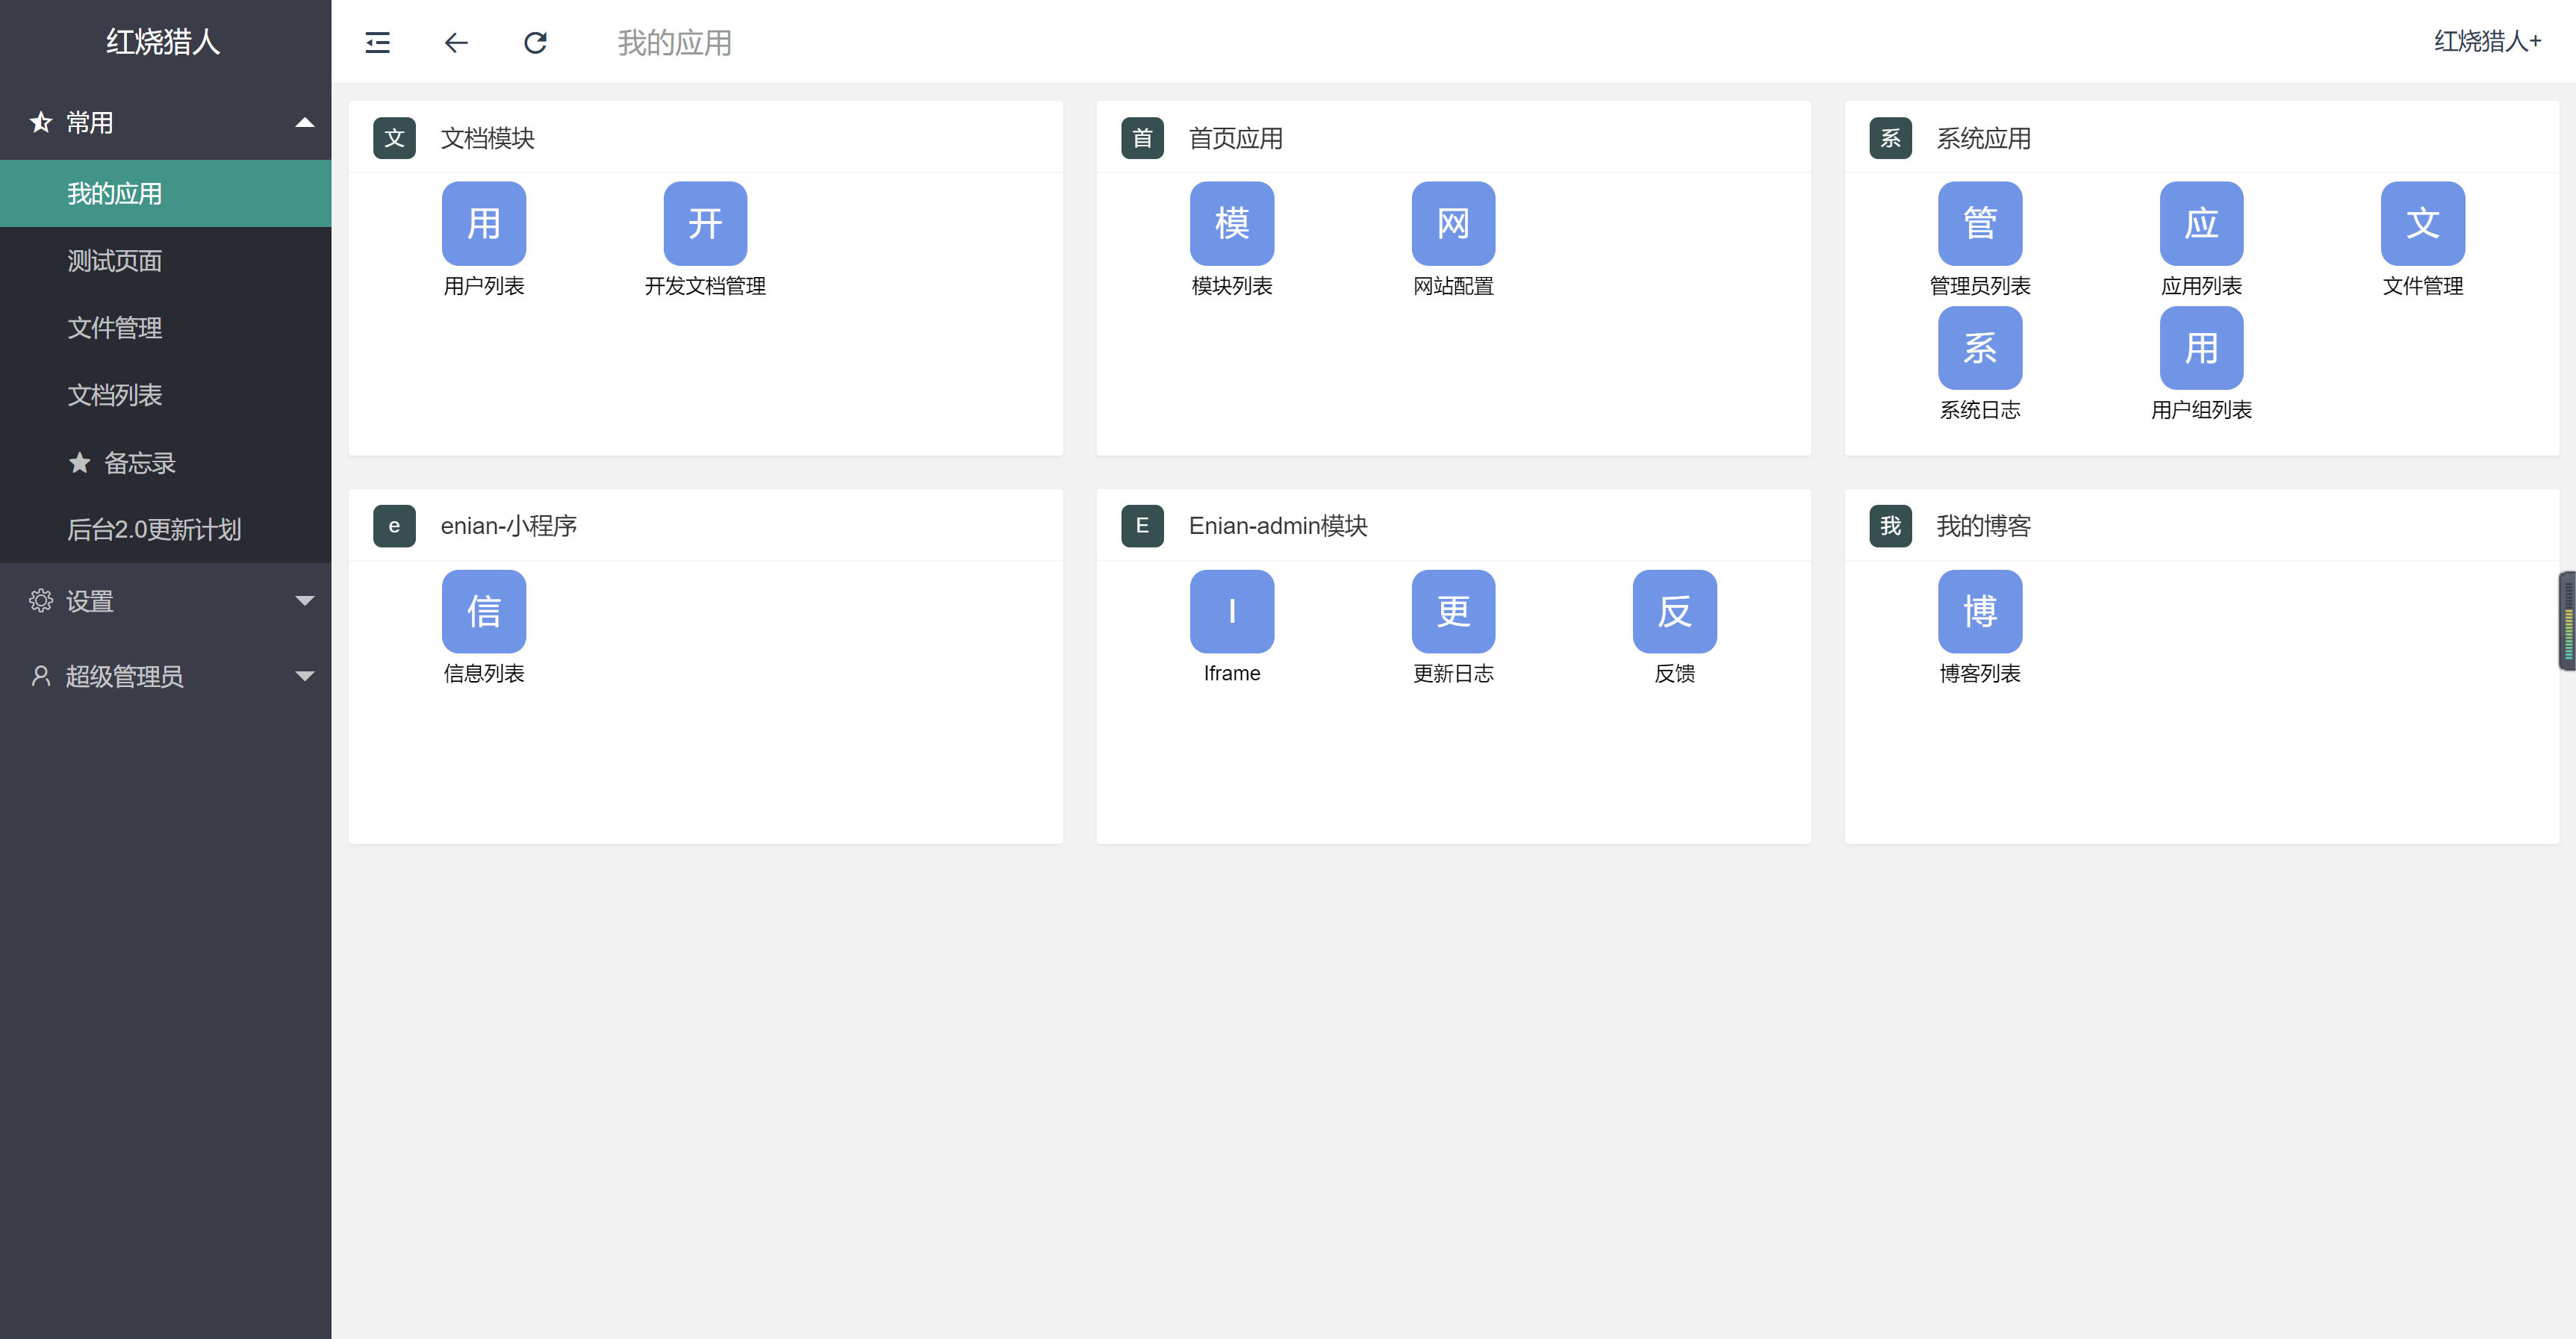Open the 管理员列表 app icon
2576x1339 pixels.
click(x=1979, y=223)
